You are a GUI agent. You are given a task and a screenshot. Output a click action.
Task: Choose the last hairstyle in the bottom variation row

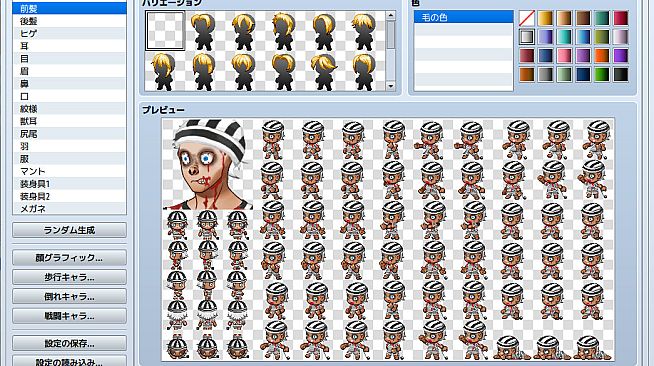(x=364, y=71)
